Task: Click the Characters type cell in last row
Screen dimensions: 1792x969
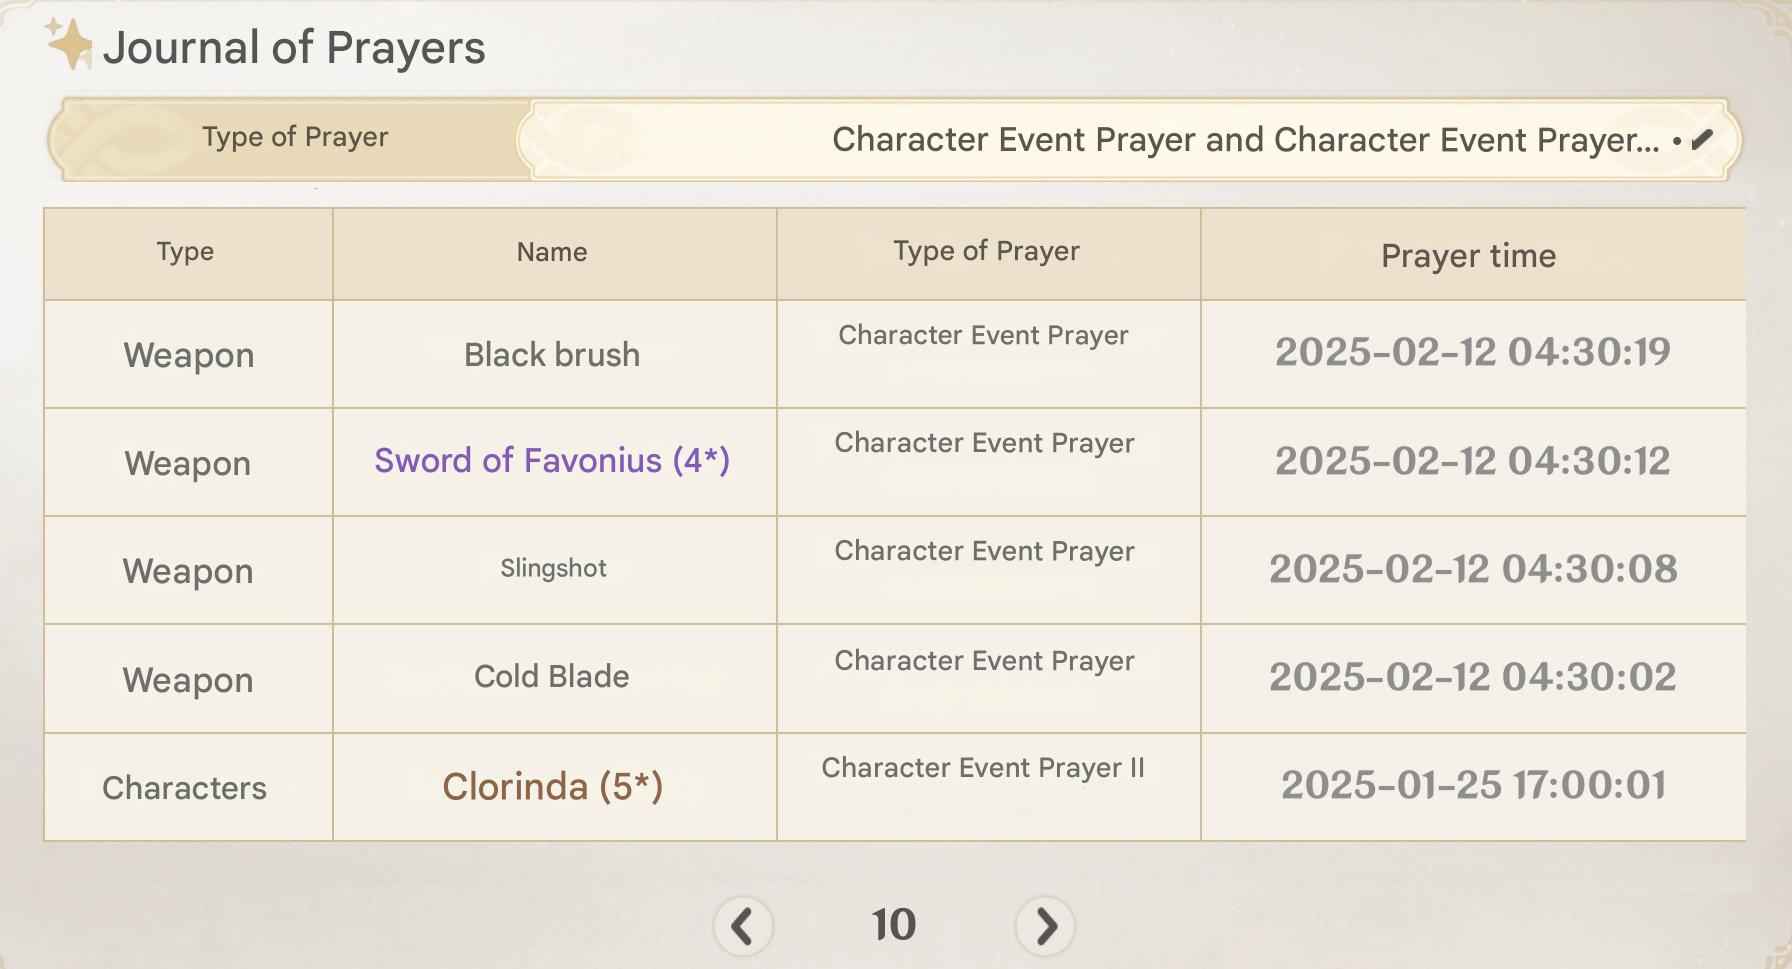Action: (185, 788)
